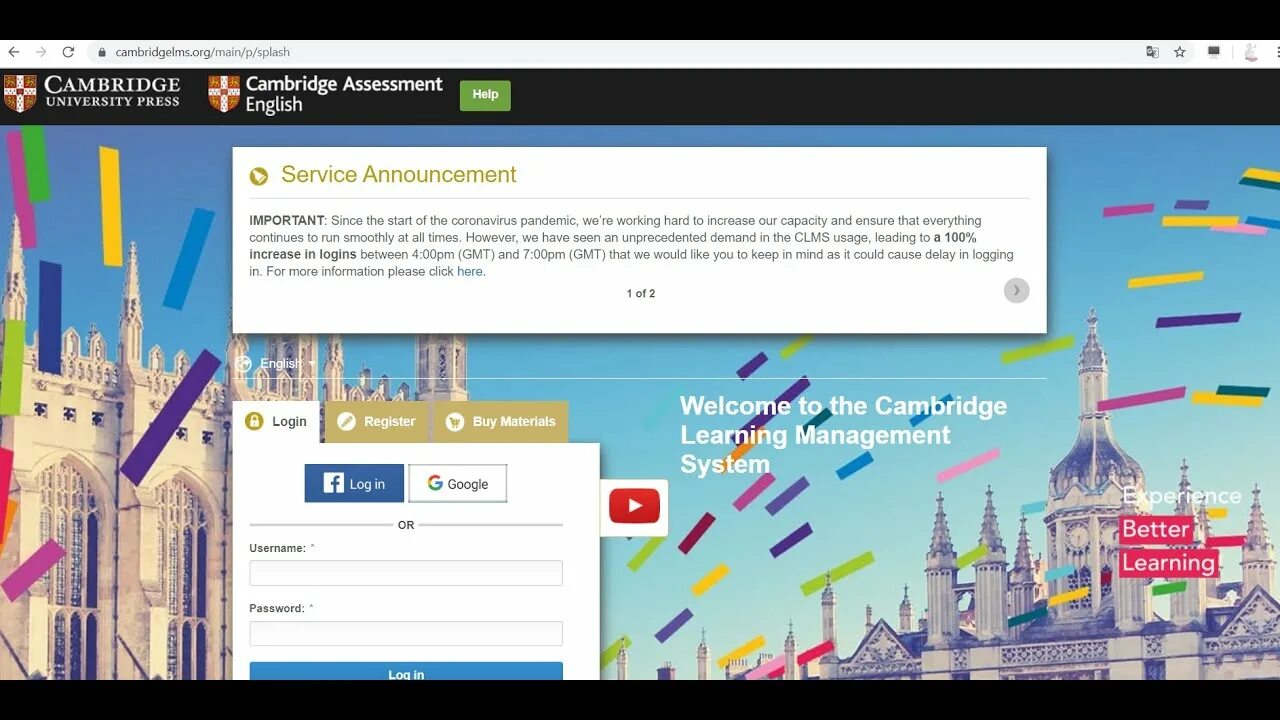This screenshot has height=720, width=1280.
Task: Play the YouTube video button
Action: pyautogui.click(x=634, y=506)
